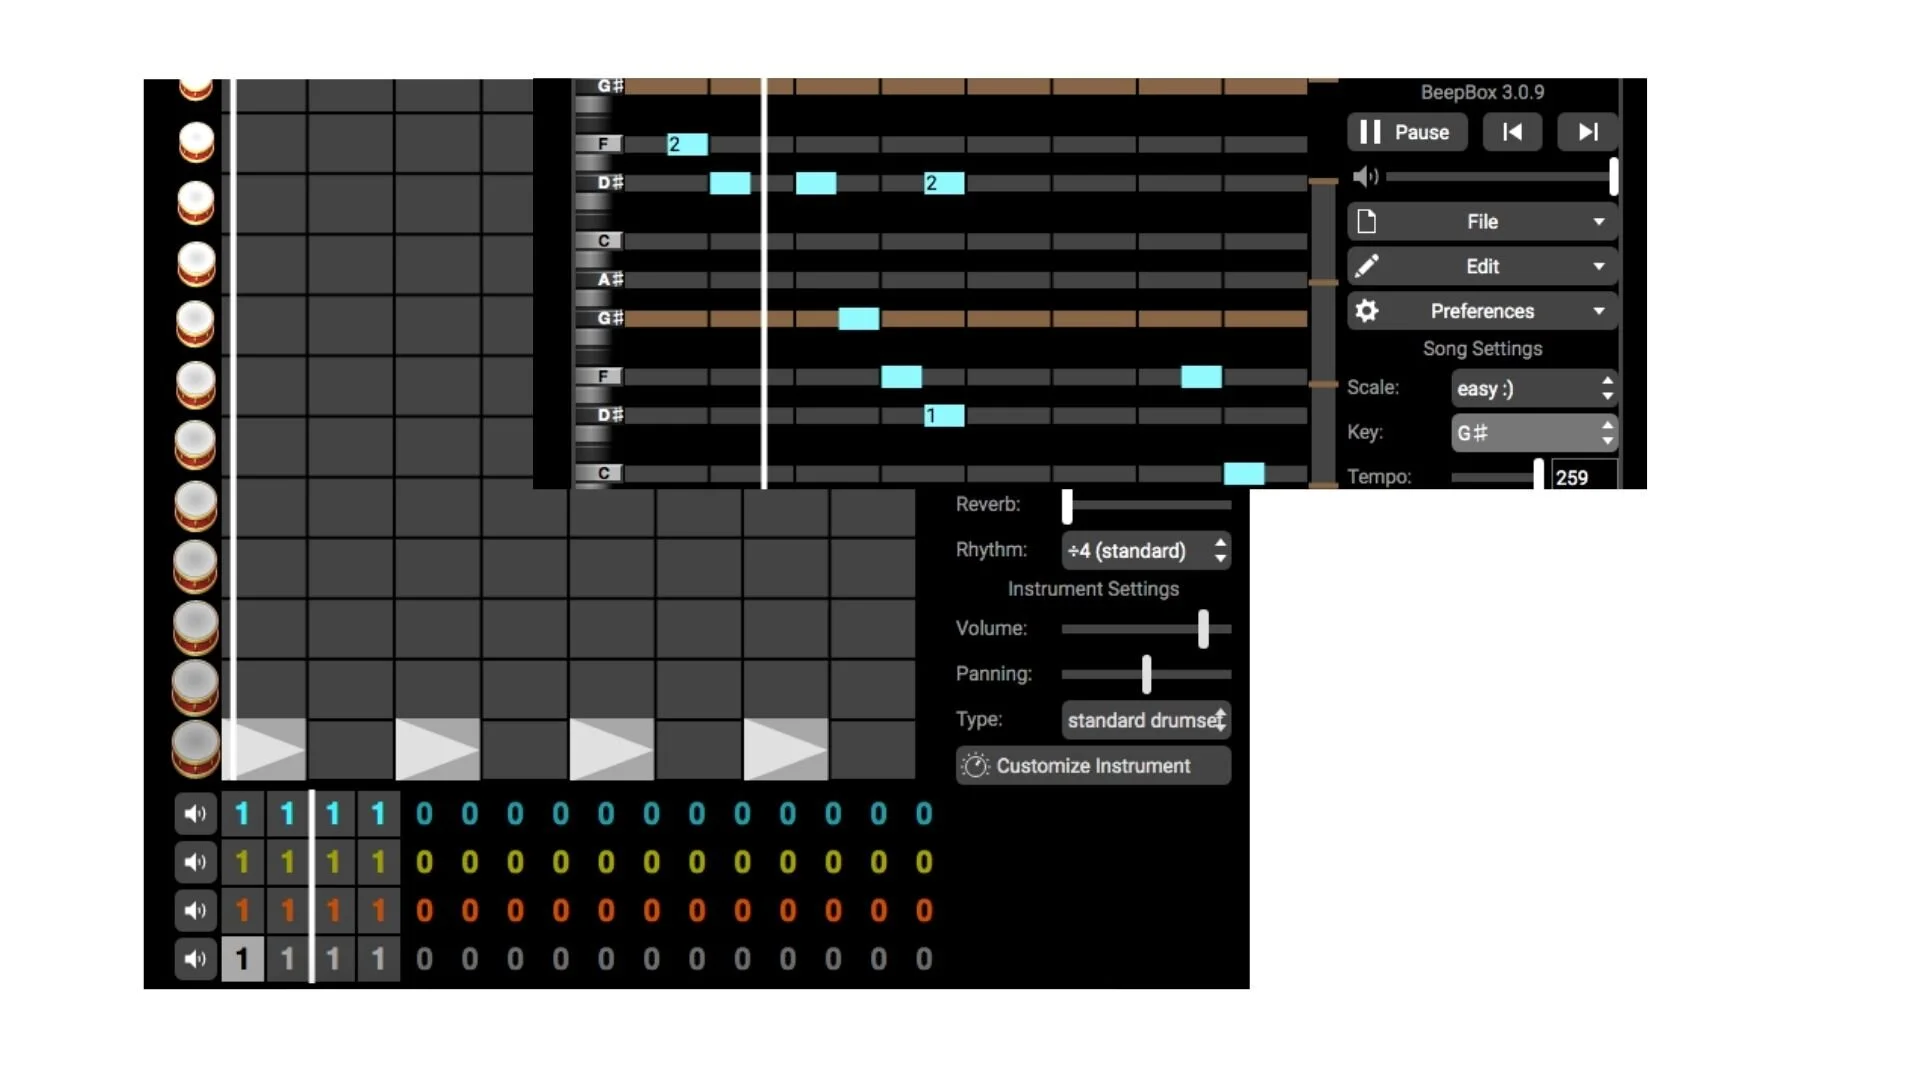
Task: Click the skip-to-end playback icon
Action: 1587,132
